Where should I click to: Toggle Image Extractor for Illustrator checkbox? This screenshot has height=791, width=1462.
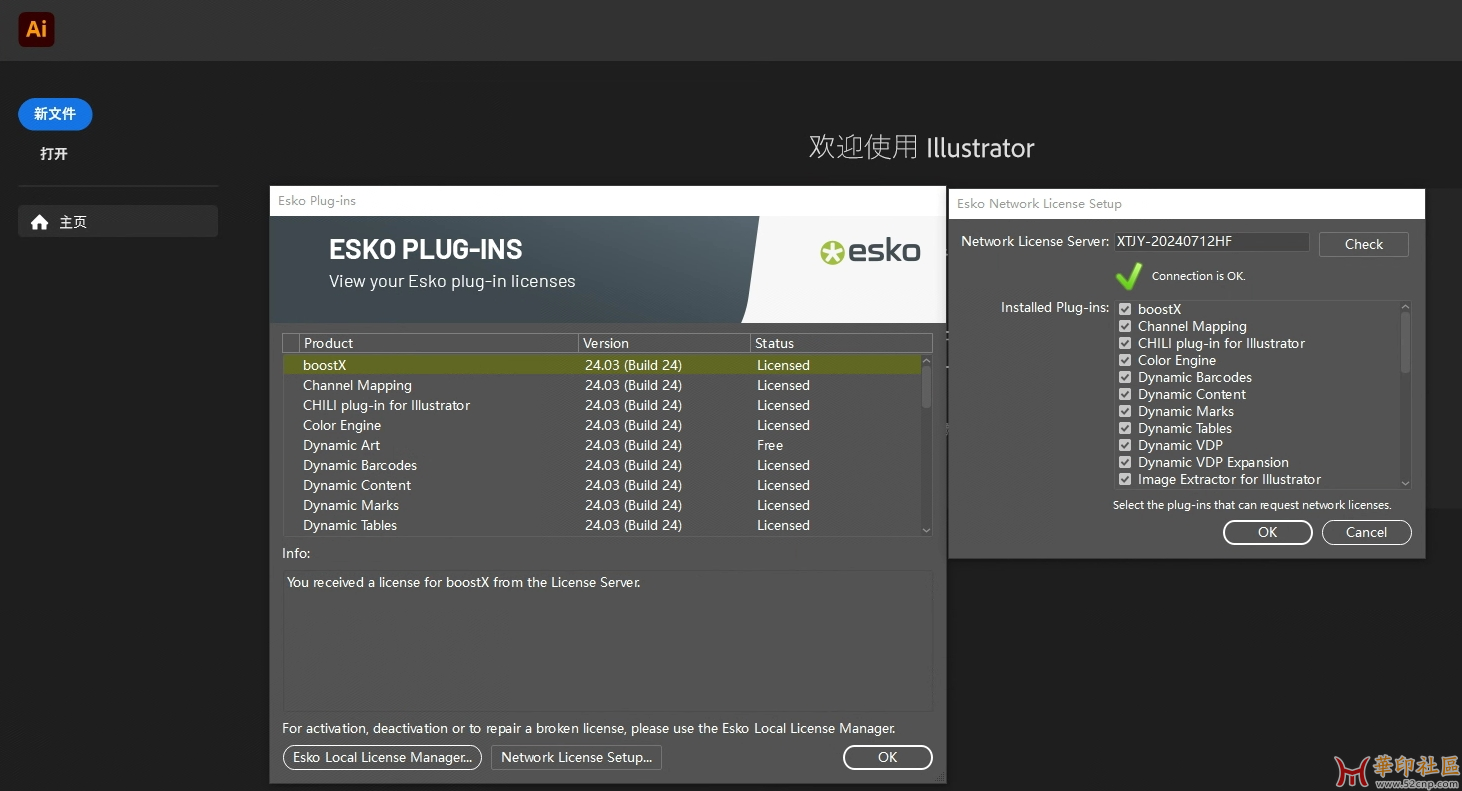coord(1125,479)
